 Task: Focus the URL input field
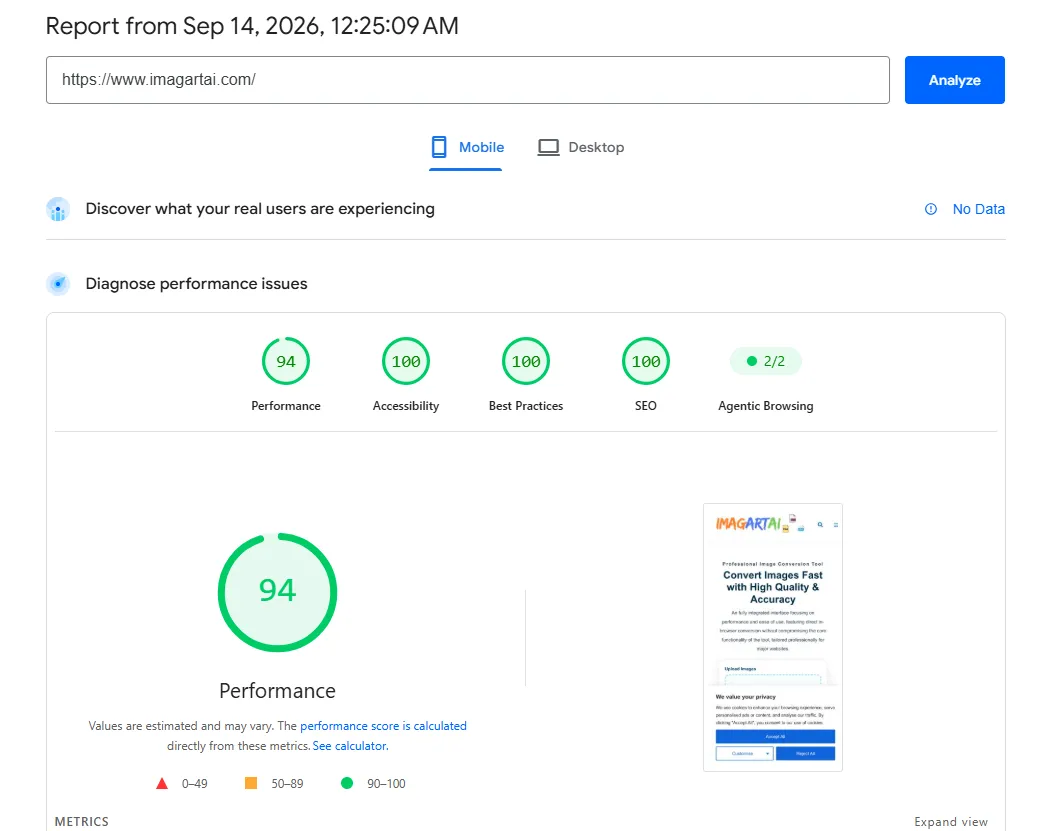point(468,80)
